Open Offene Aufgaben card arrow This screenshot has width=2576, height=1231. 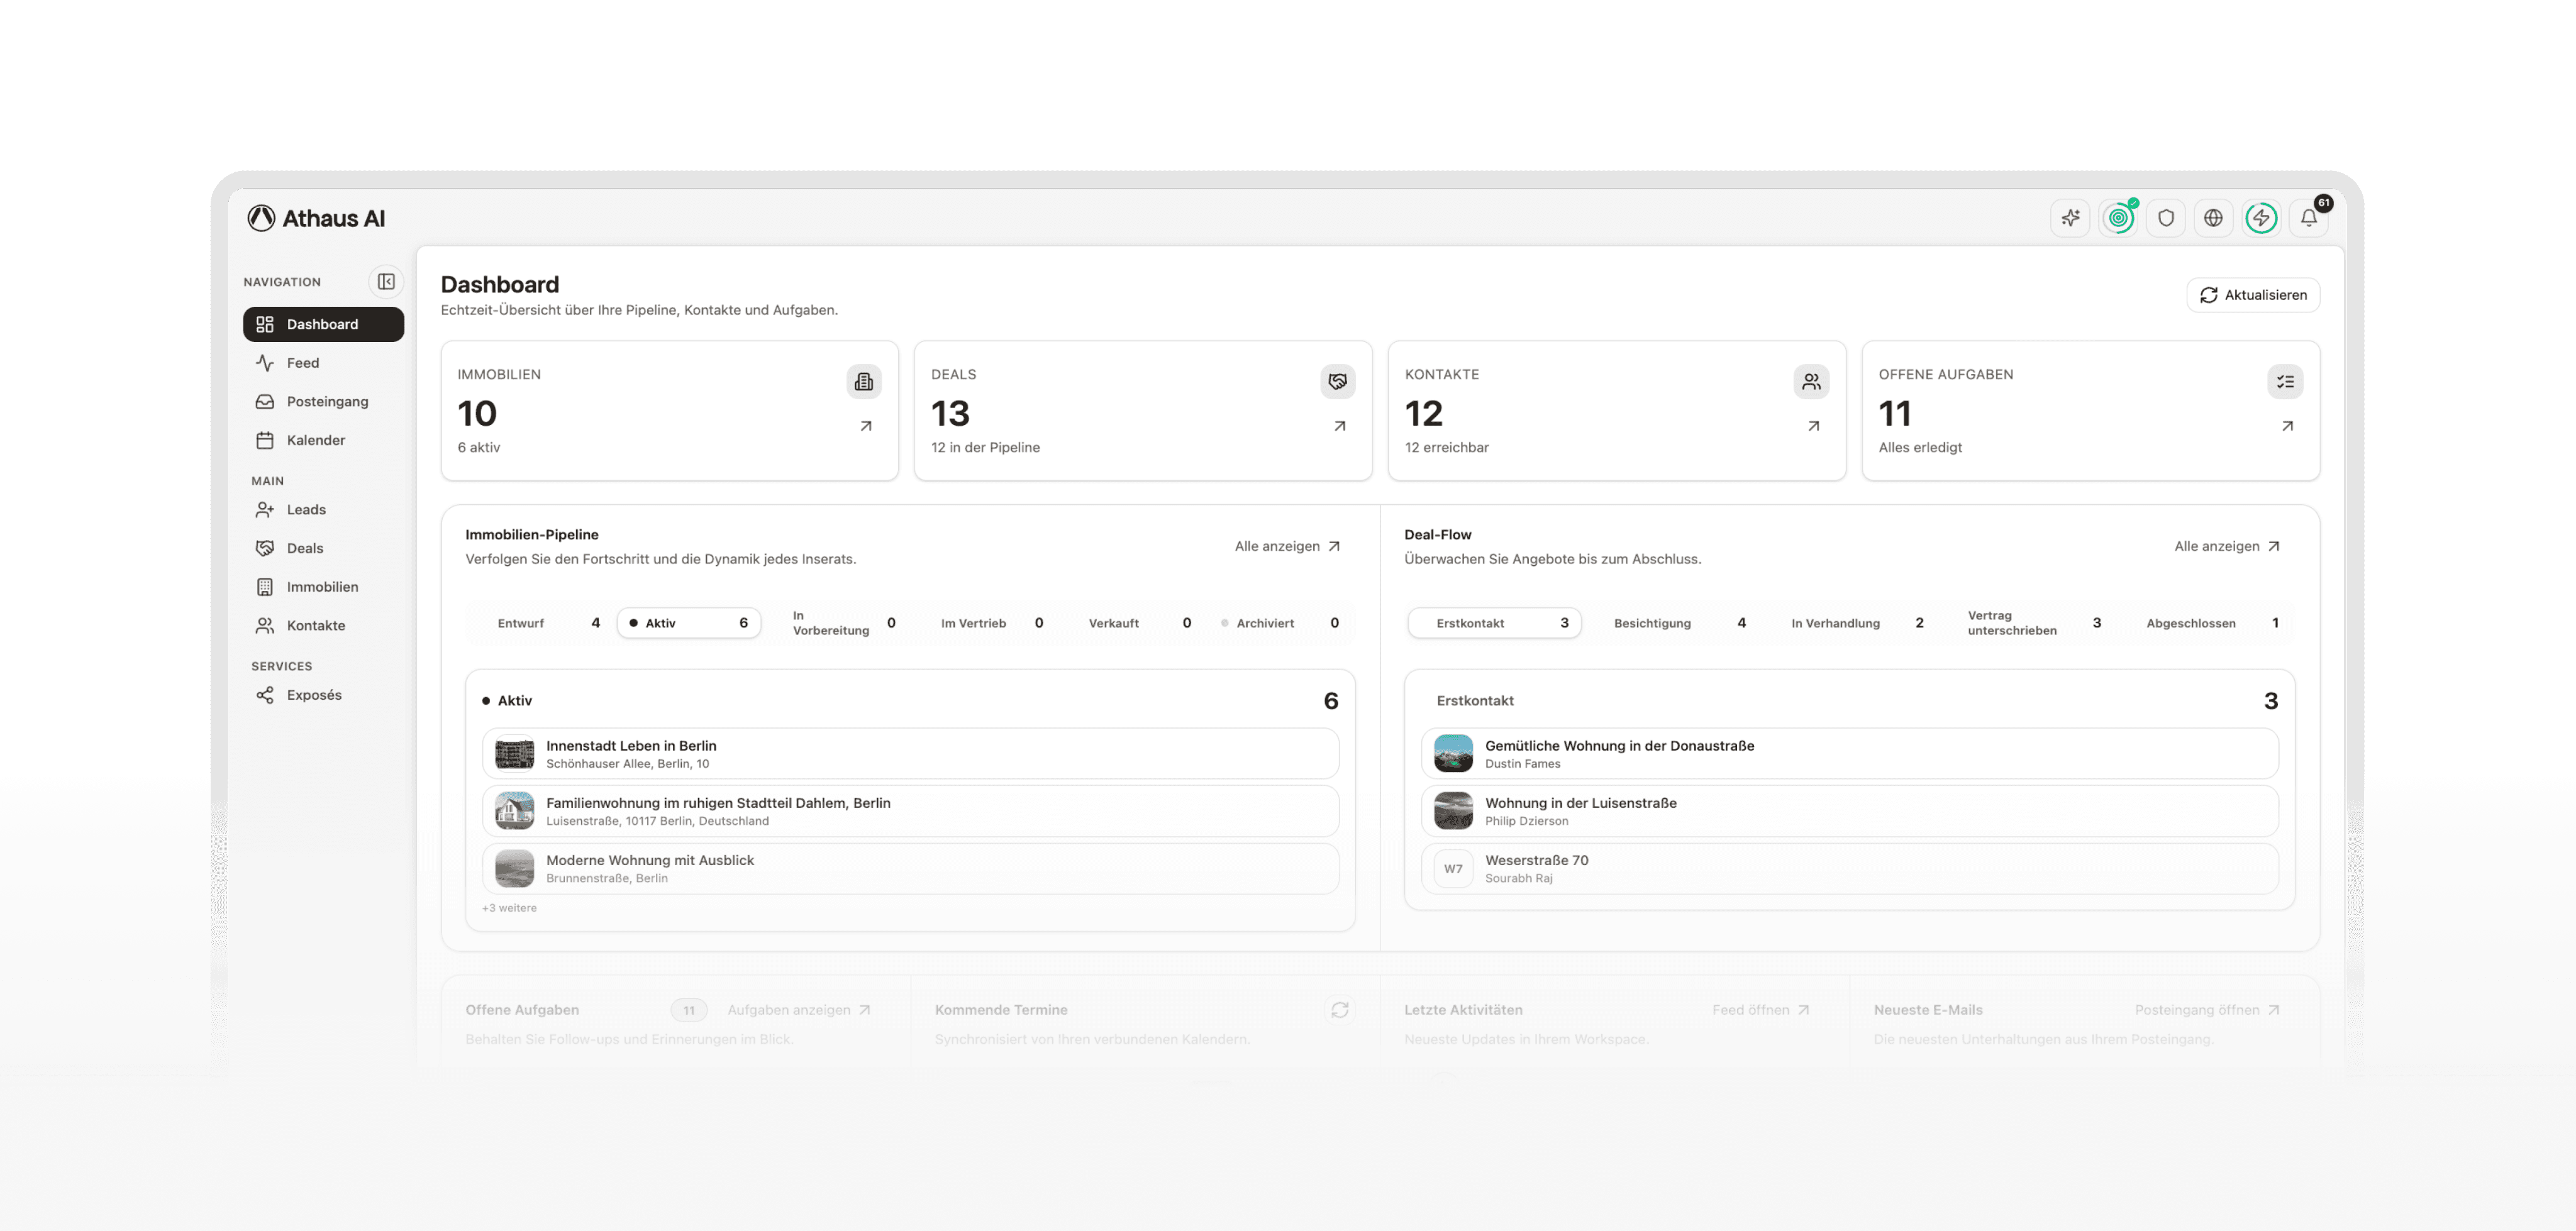point(2287,427)
